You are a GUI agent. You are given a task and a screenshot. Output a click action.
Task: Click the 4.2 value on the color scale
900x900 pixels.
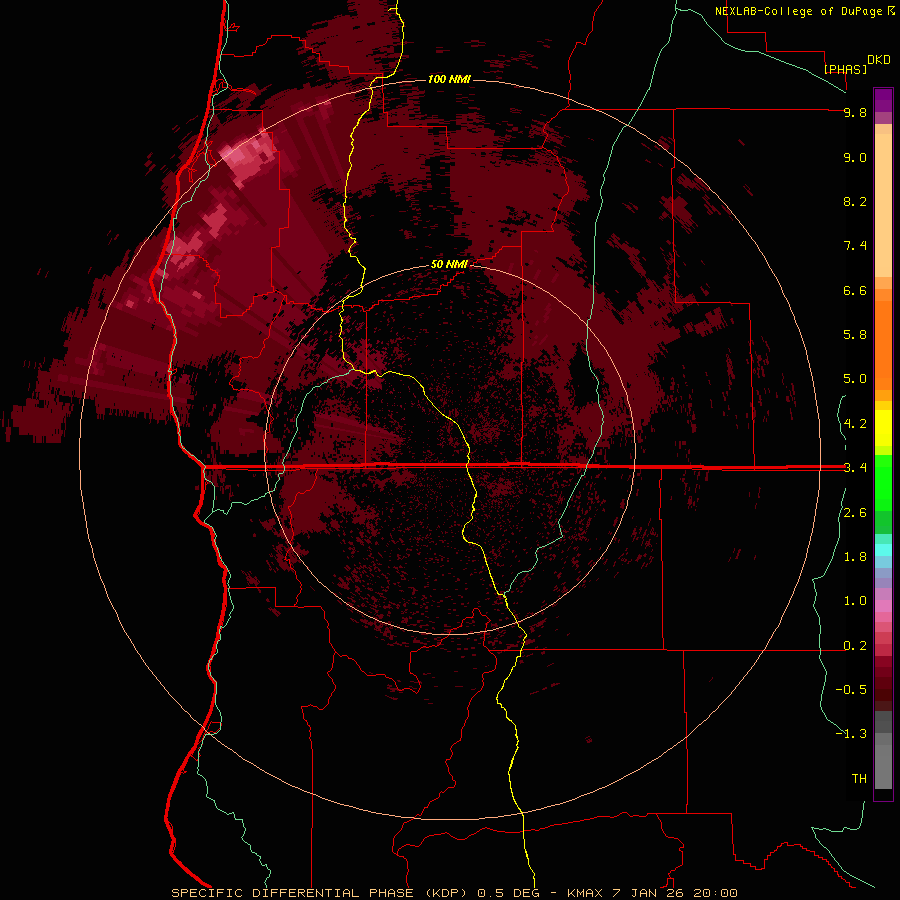(855, 424)
